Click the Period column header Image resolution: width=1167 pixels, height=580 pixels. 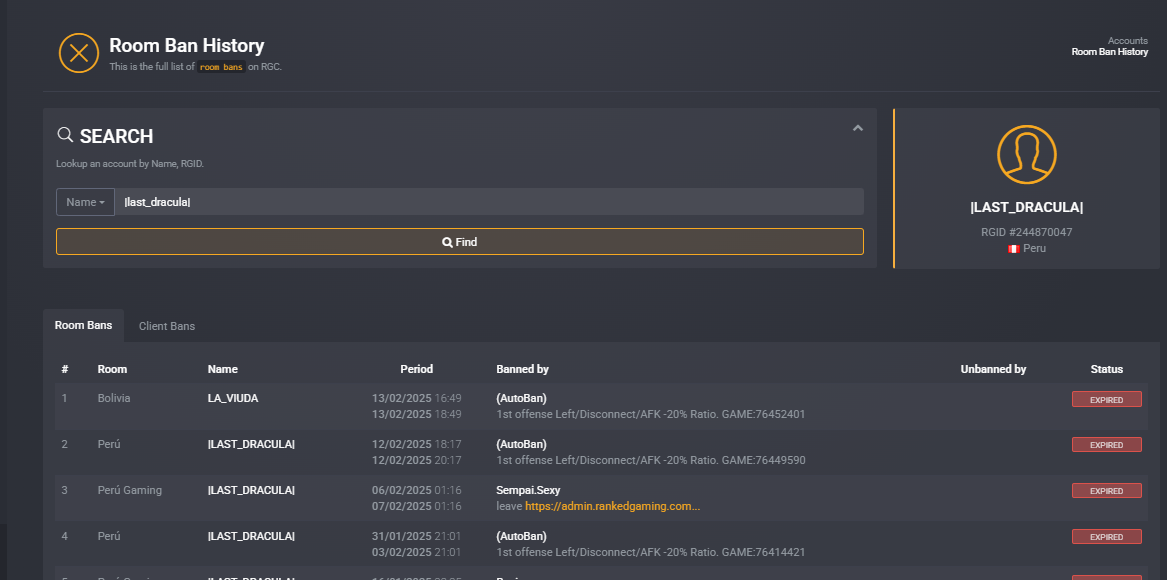pyautogui.click(x=416, y=369)
